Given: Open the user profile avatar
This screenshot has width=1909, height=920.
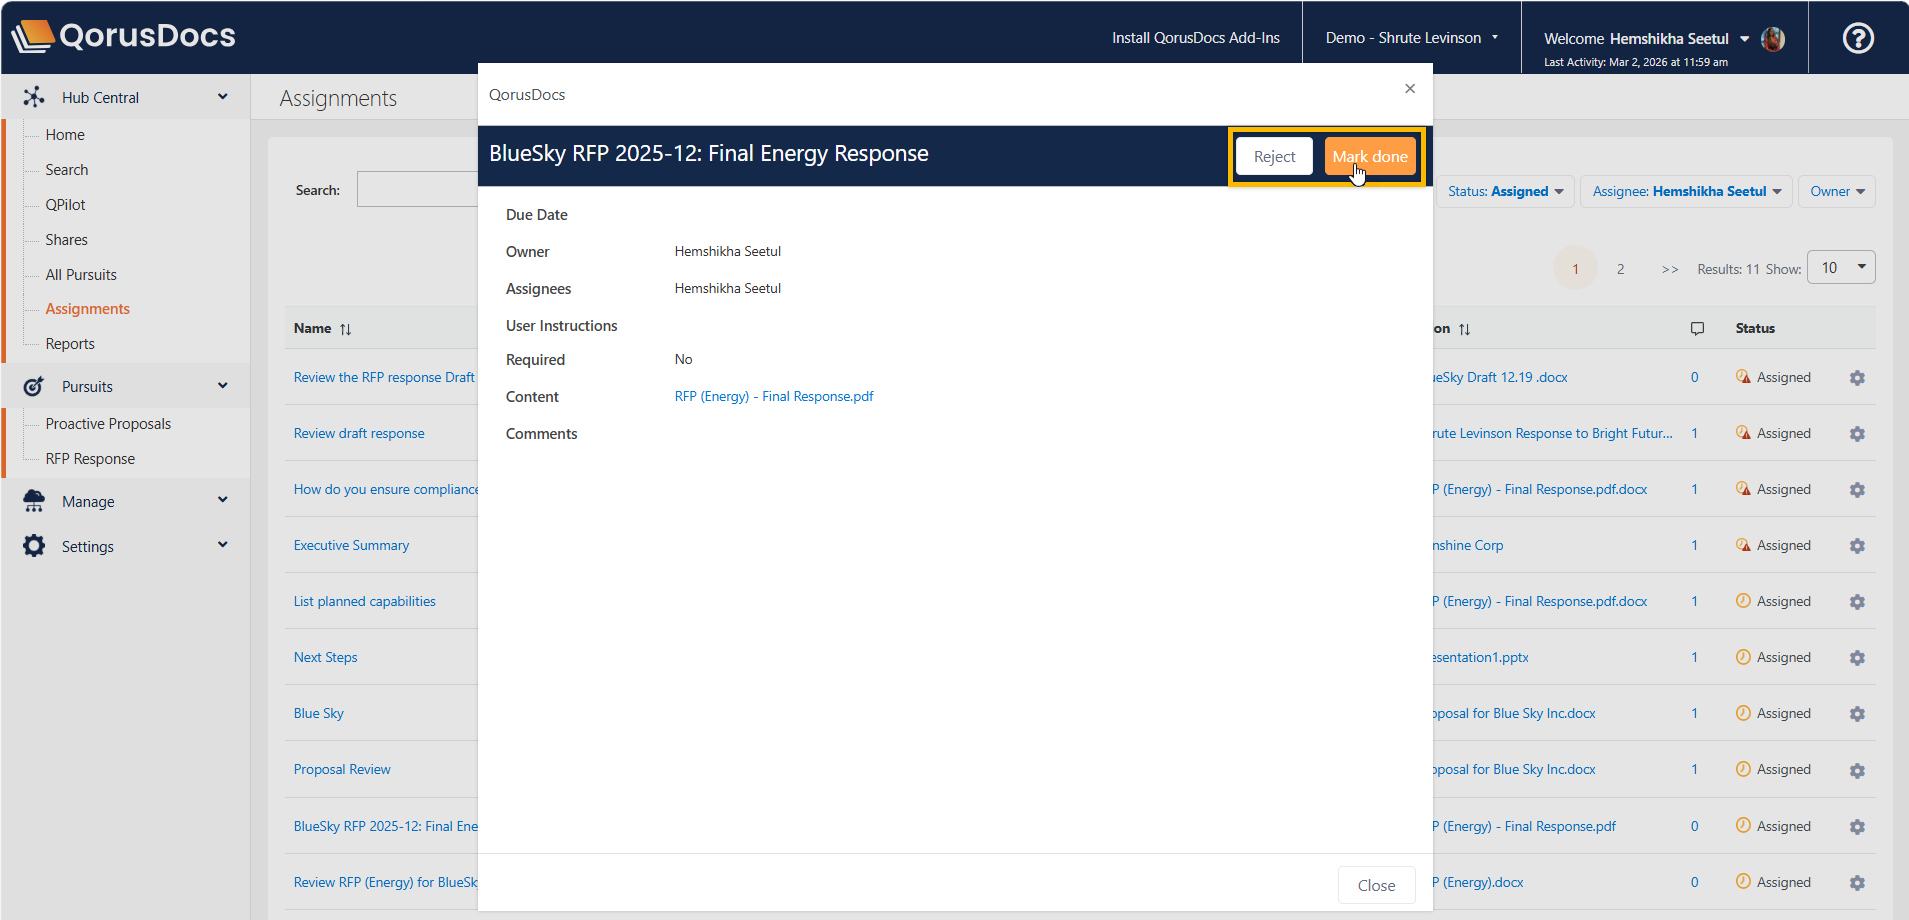Looking at the screenshot, I should click(x=1772, y=39).
